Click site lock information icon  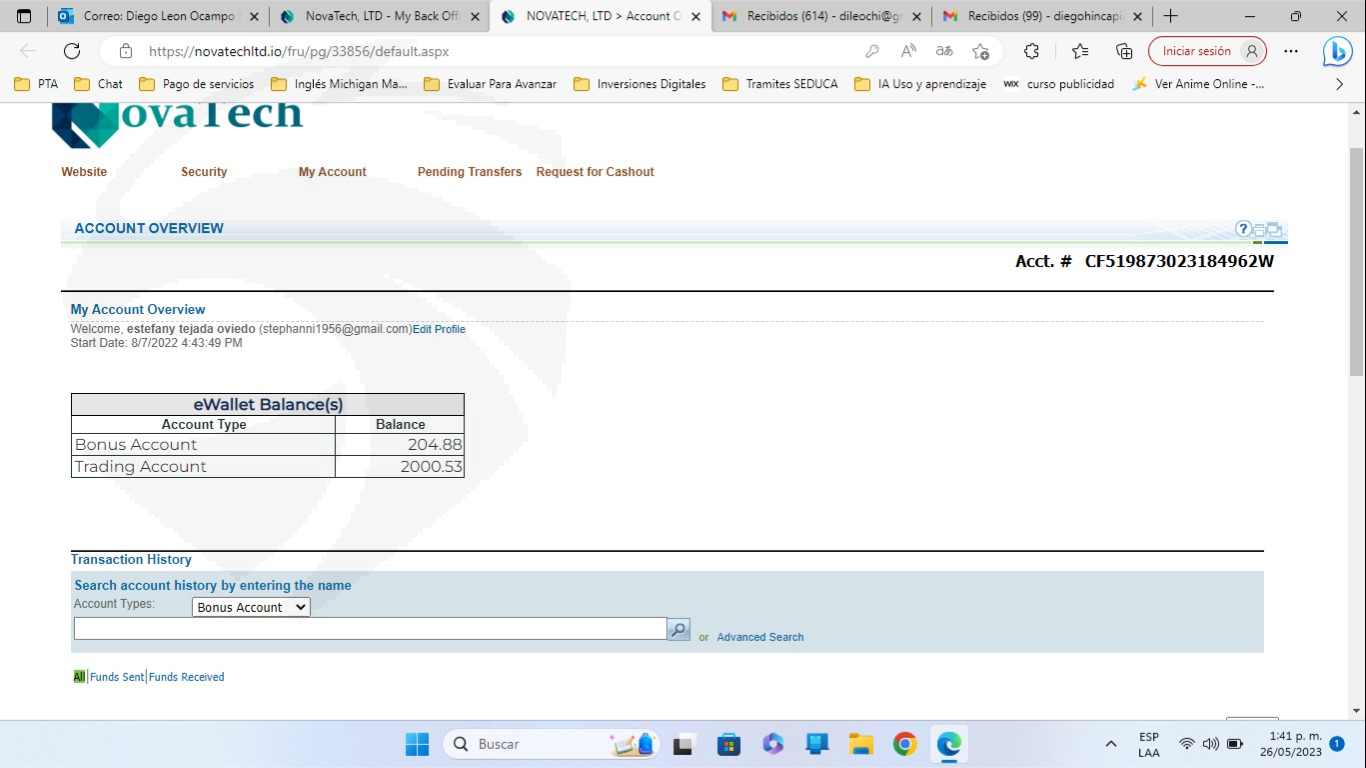[125, 51]
